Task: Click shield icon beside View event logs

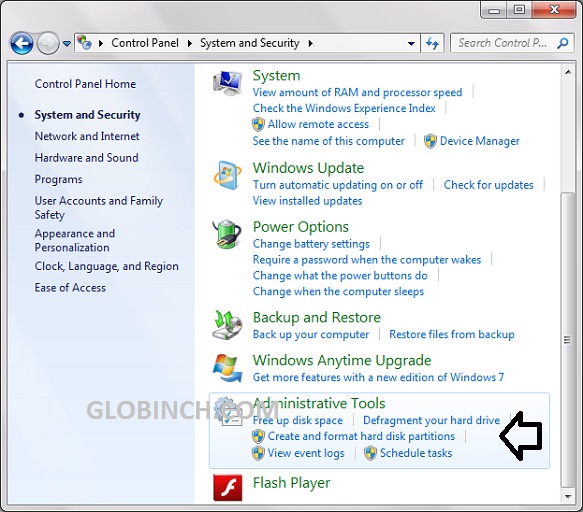Action: point(258,453)
